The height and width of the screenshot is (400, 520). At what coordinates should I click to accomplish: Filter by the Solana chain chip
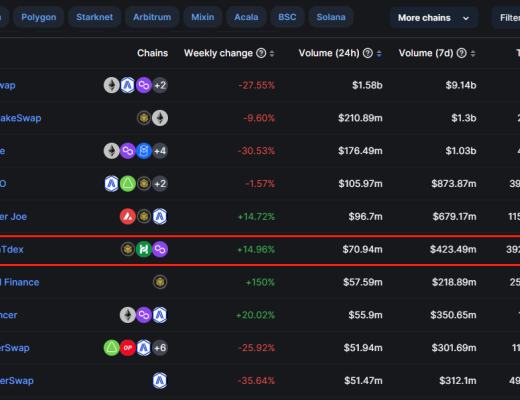[x=331, y=17]
